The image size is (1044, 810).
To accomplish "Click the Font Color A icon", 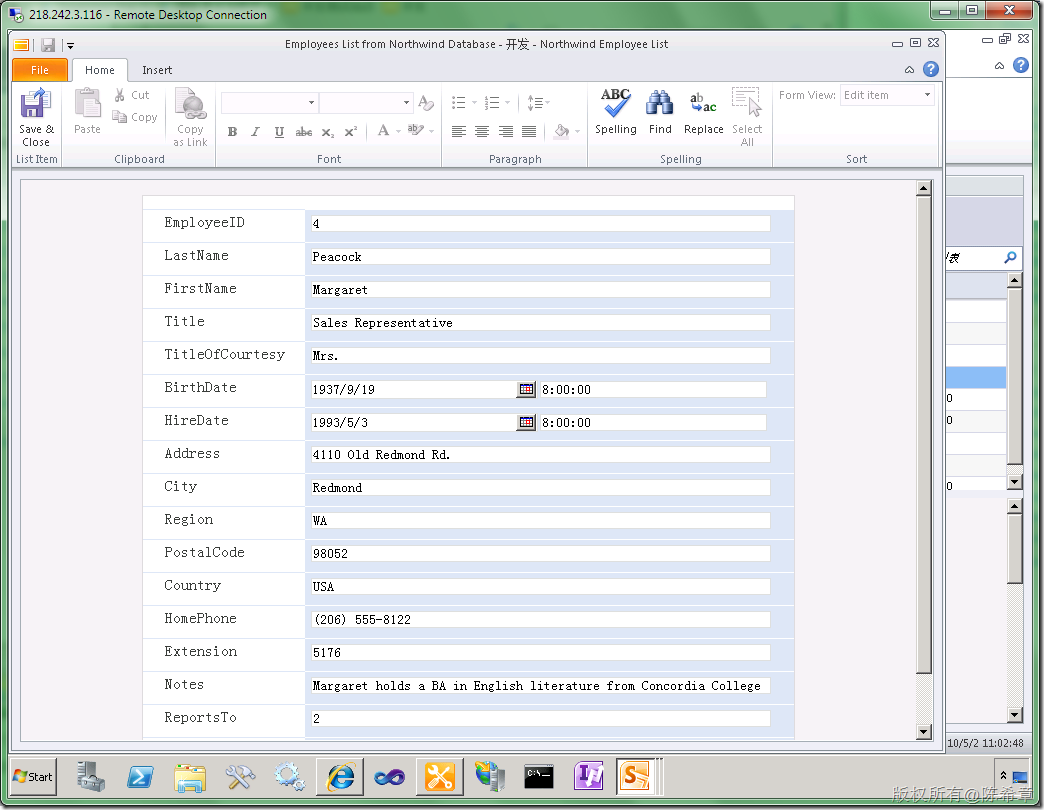I will (384, 130).
